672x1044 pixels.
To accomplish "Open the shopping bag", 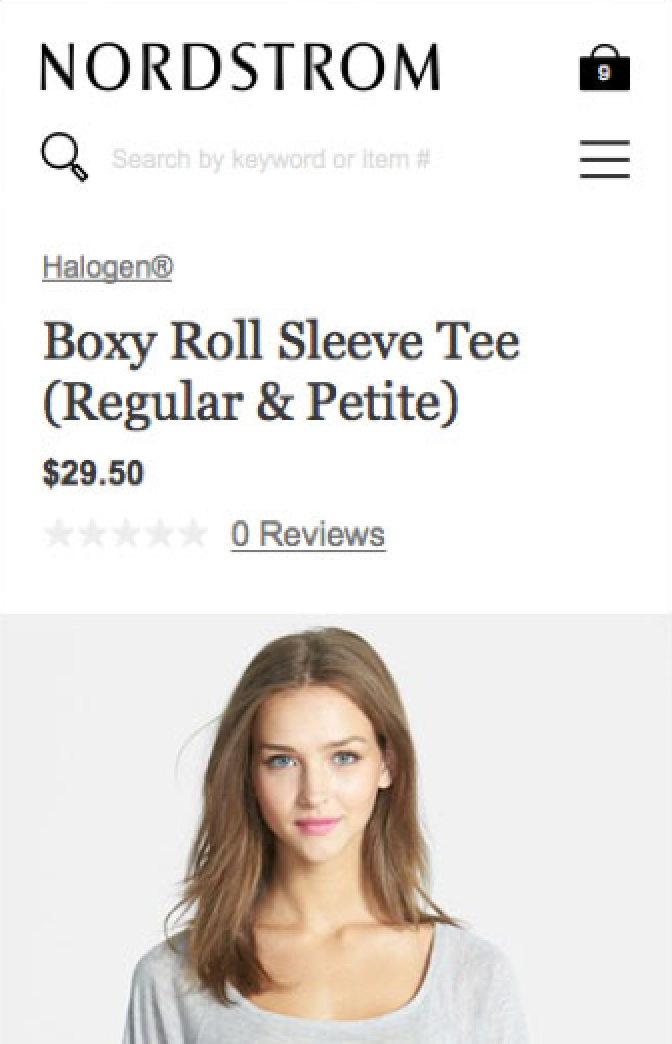I will point(604,68).
